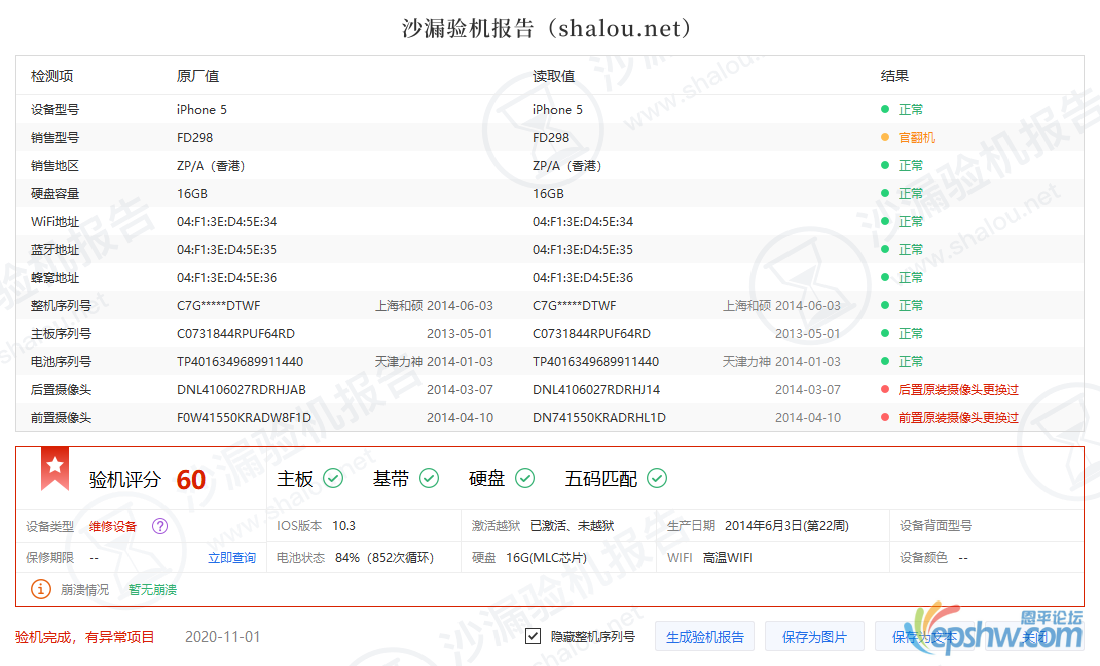Viewport: 1100px width, 666px height.
Task: Click 16GB in the 读取值 column
Action: [x=549, y=194]
